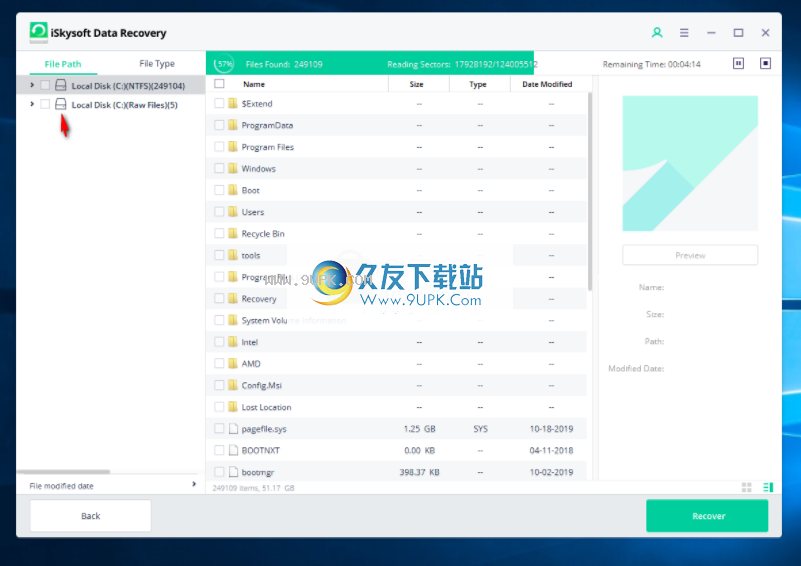This screenshot has width=801, height=566.
Task: Select the Boot folder row name
Action: pyautogui.click(x=250, y=191)
